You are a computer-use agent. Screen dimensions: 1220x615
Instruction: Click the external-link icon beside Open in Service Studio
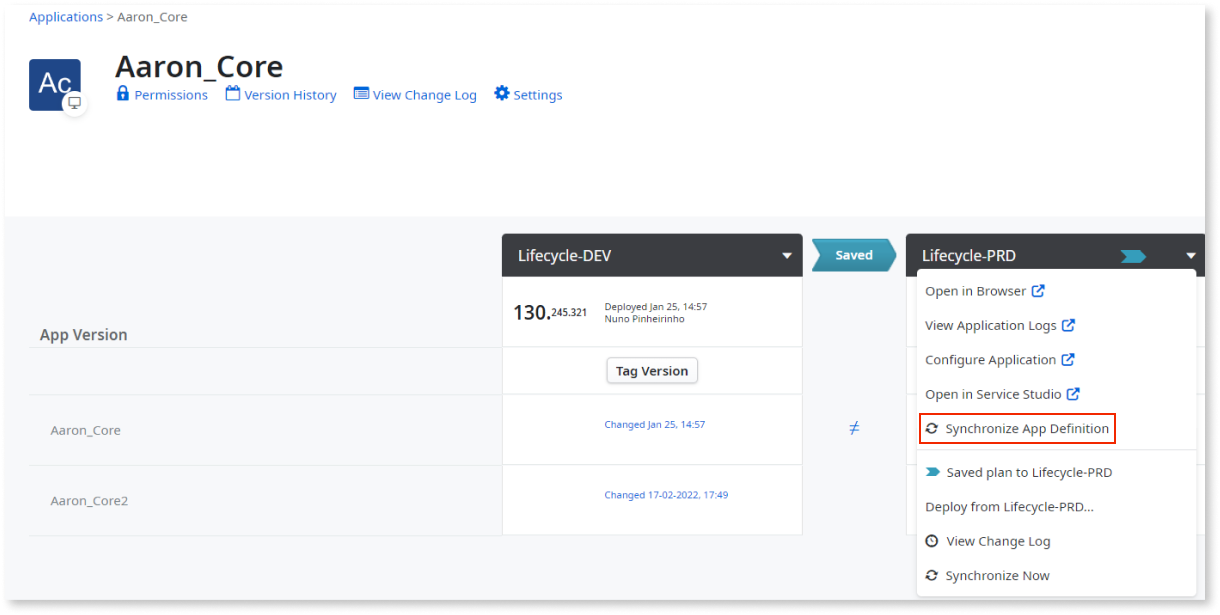pyautogui.click(x=1073, y=393)
